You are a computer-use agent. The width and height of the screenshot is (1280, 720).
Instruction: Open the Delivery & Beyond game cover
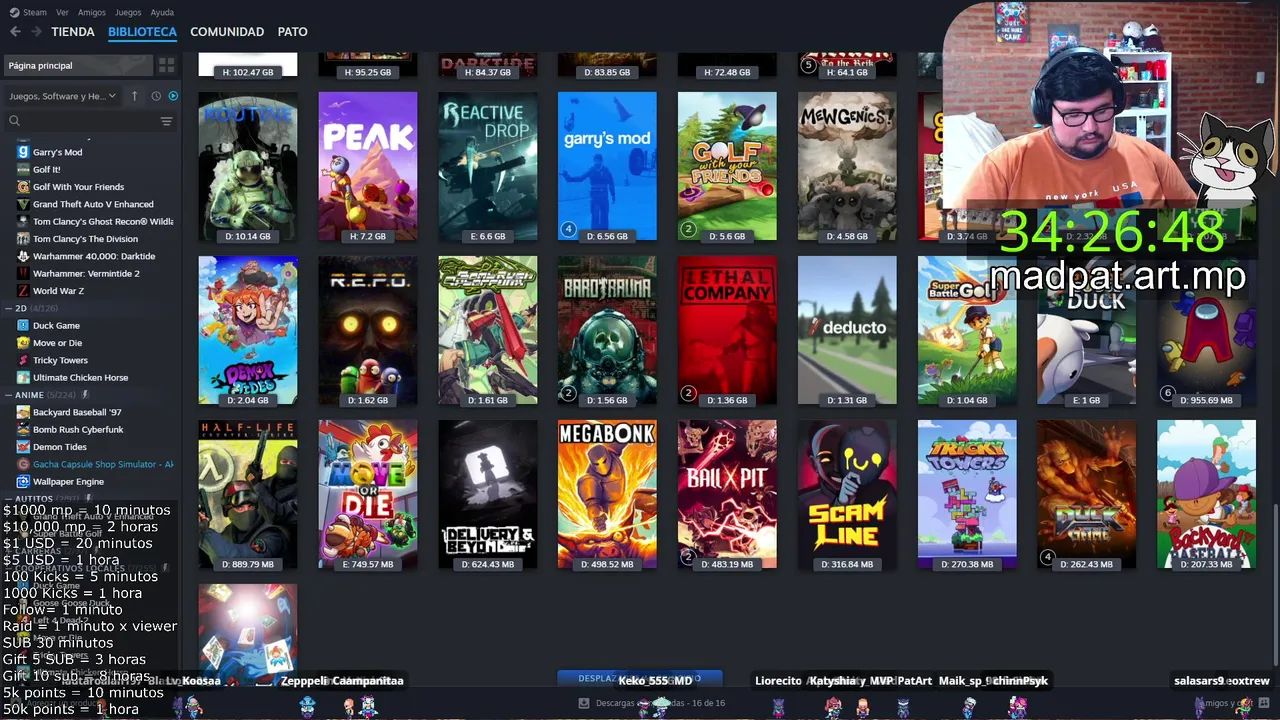pyautogui.click(x=487, y=494)
